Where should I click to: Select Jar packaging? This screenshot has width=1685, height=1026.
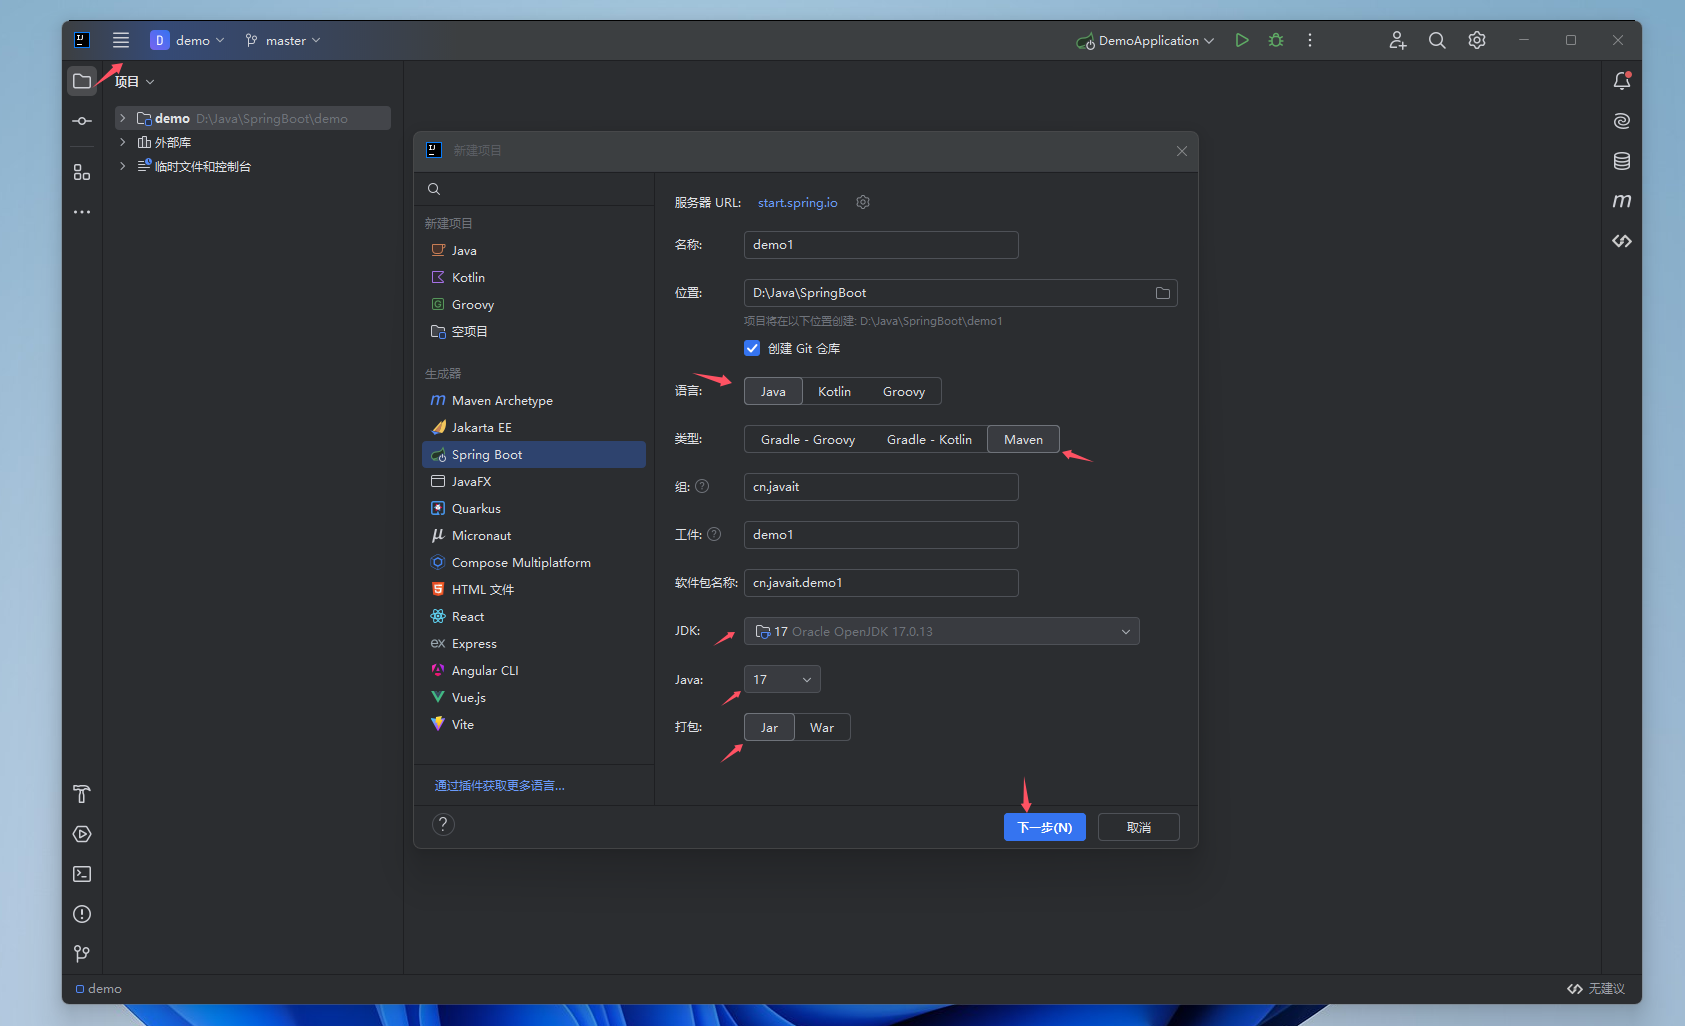(769, 727)
